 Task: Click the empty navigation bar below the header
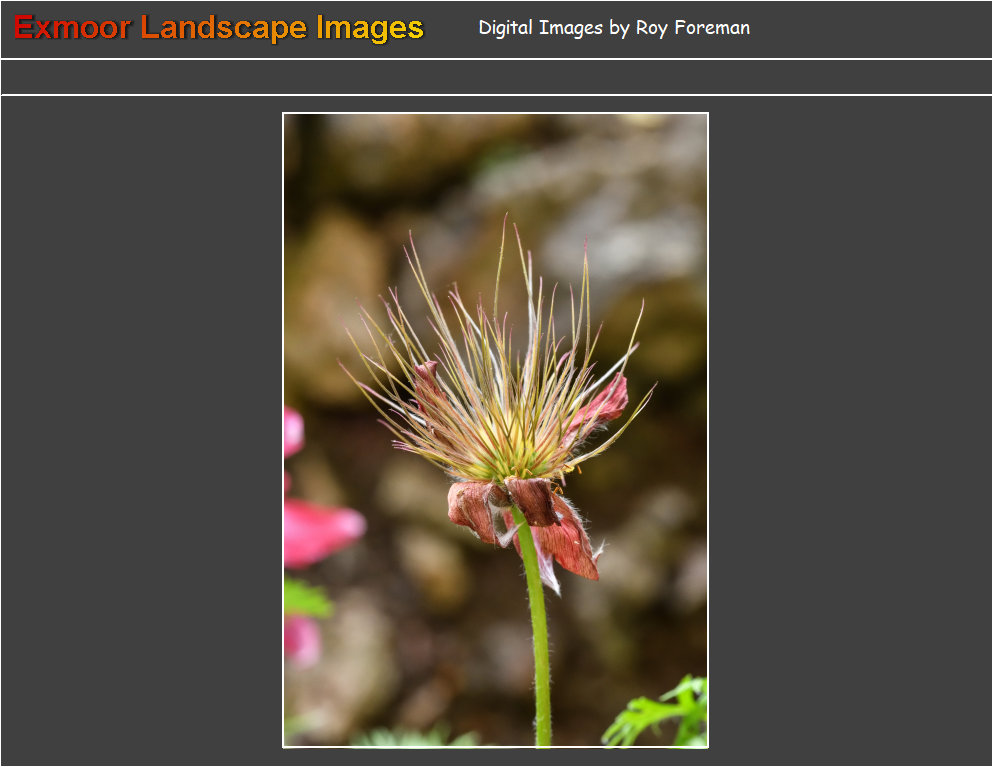(x=496, y=77)
